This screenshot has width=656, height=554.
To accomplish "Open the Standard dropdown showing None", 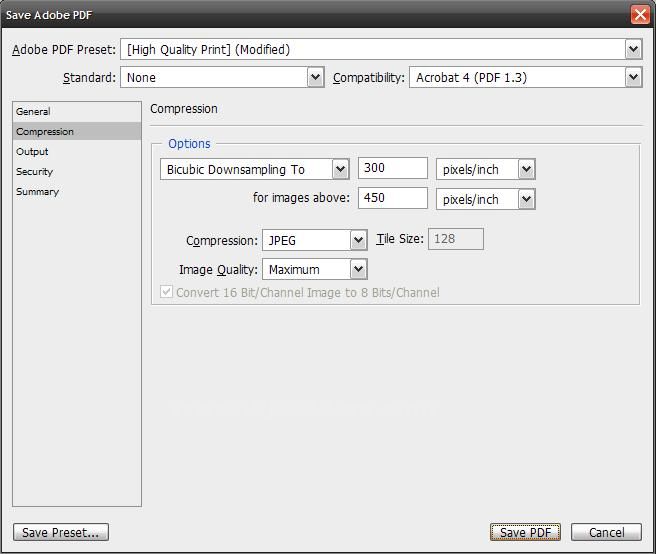I will click(x=222, y=77).
